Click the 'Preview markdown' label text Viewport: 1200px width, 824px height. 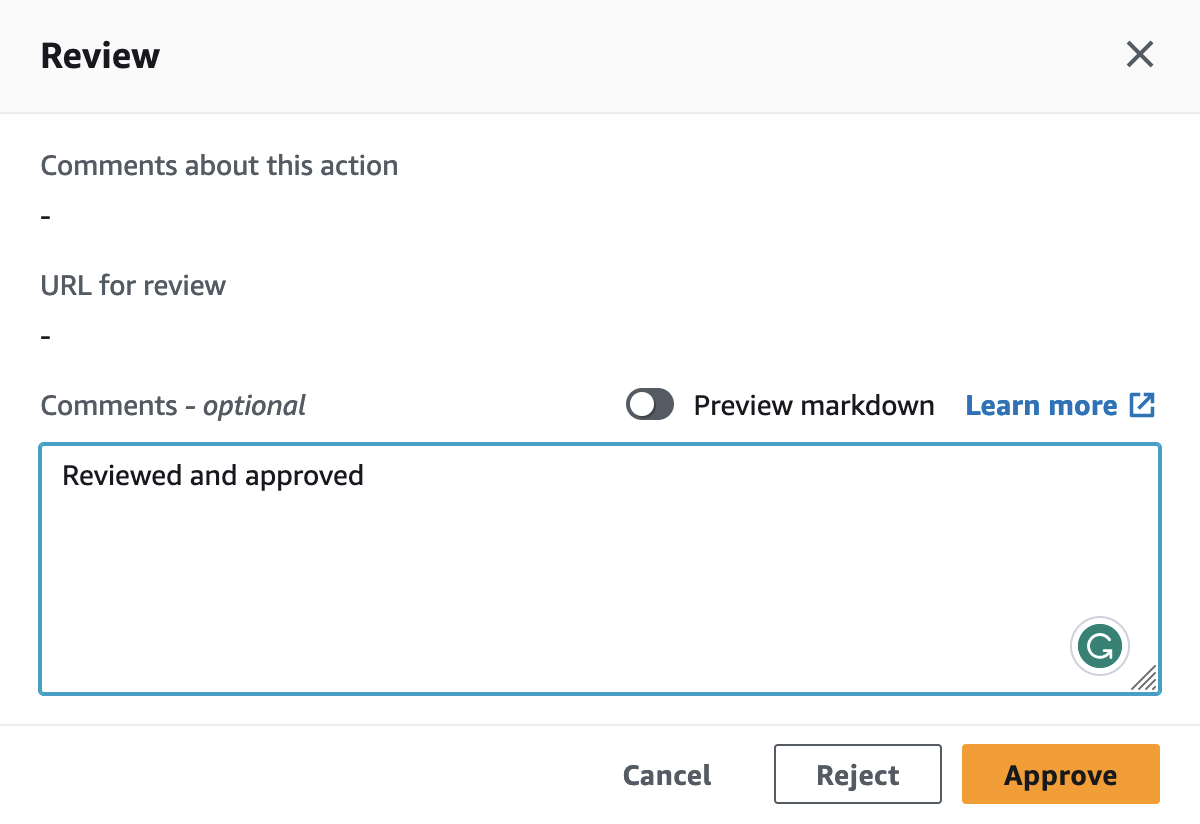click(813, 404)
